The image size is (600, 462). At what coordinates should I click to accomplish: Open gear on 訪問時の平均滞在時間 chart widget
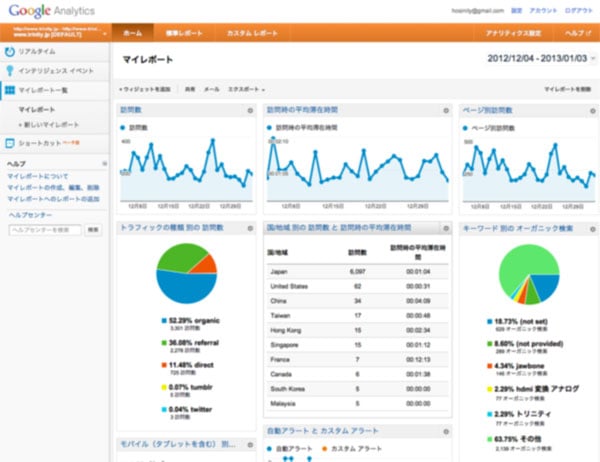tap(448, 111)
